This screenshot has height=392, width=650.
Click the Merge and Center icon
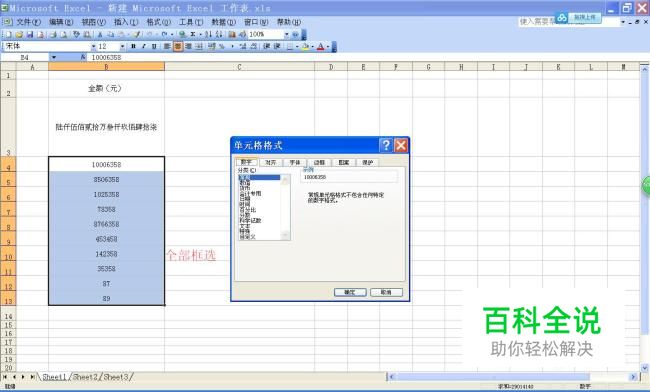(x=199, y=46)
